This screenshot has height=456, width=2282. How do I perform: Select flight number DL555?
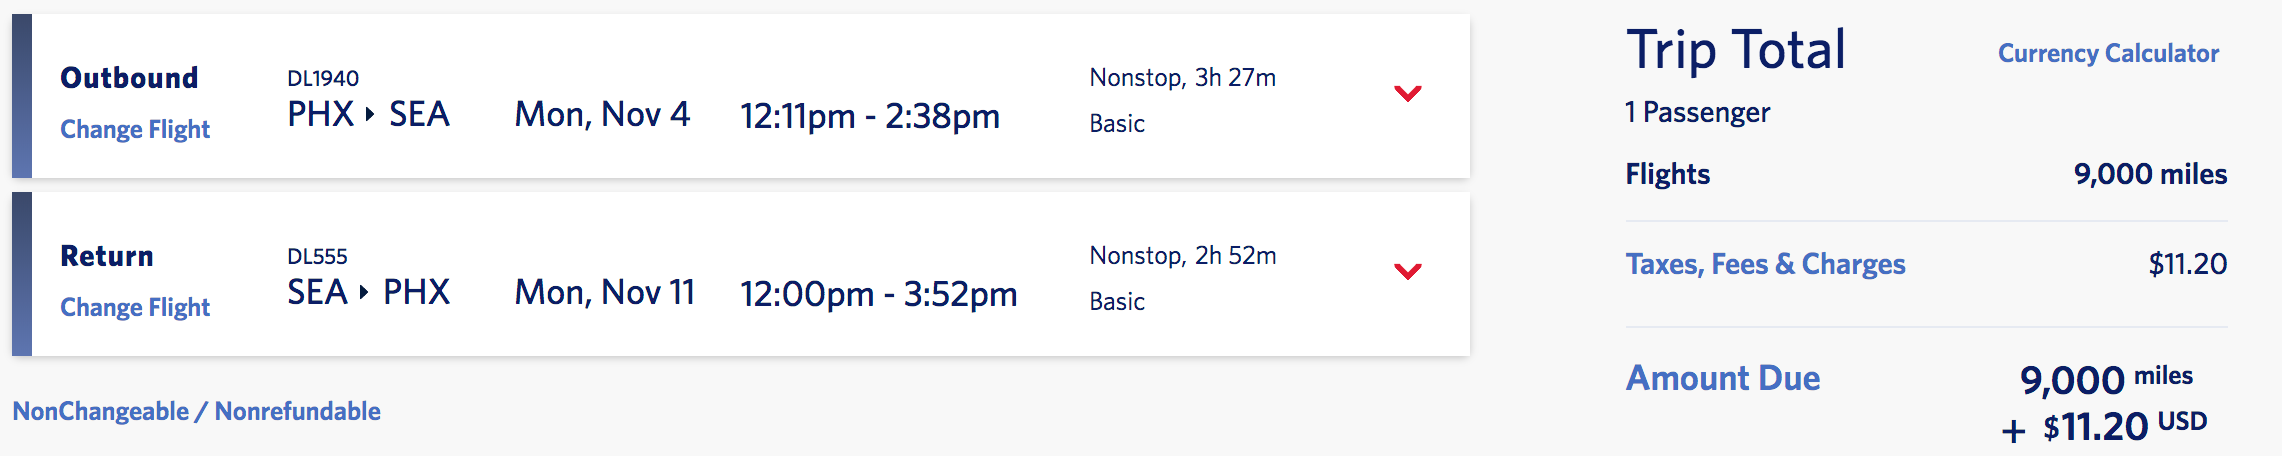point(317,257)
